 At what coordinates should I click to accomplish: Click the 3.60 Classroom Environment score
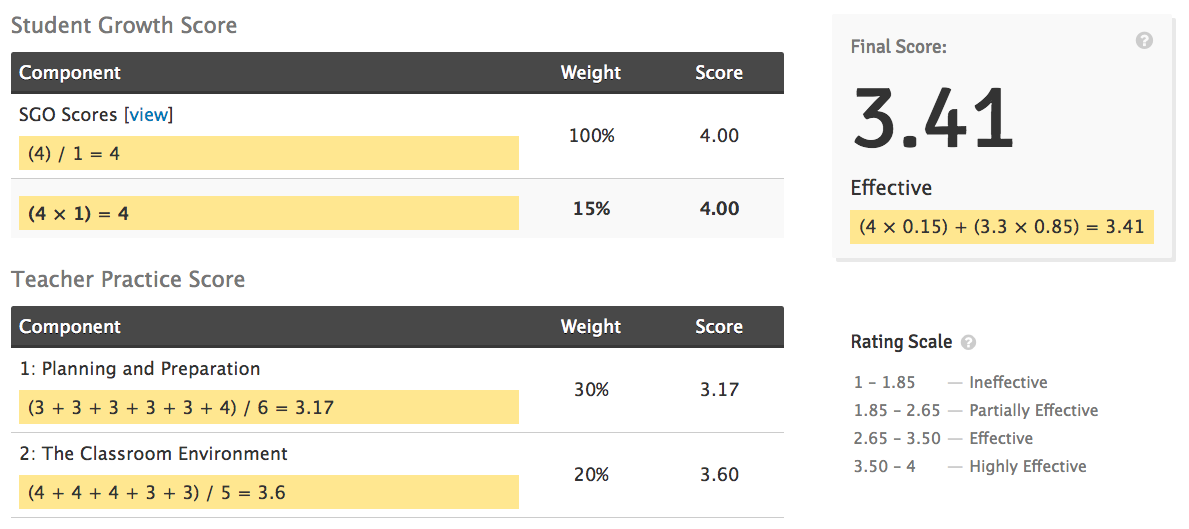coord(719,475)
